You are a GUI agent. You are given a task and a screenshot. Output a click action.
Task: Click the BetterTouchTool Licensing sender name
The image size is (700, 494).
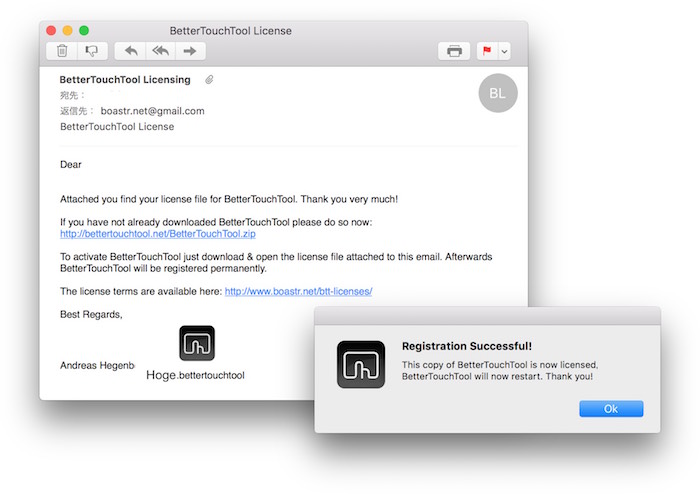(125, 79)
